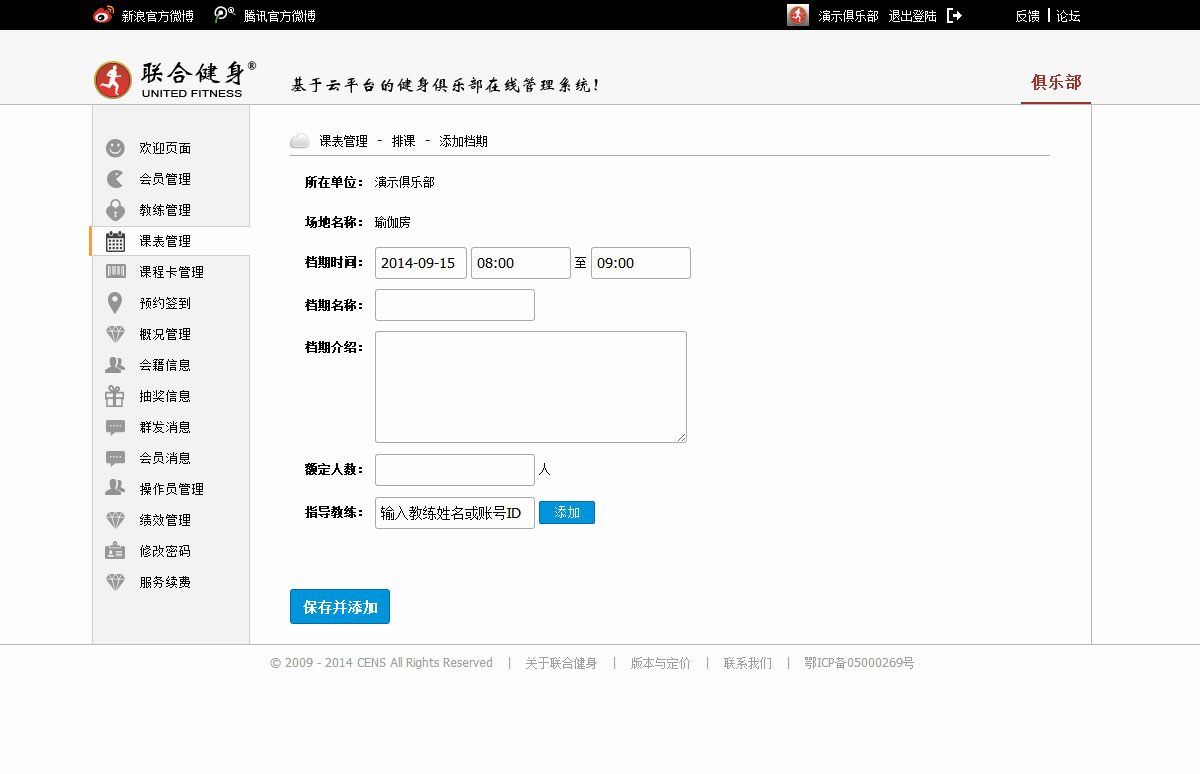The height and width of the screenshot is (774, 1200).
Task: Click the gift box icon for 抽奖信息
Action: 116,396
